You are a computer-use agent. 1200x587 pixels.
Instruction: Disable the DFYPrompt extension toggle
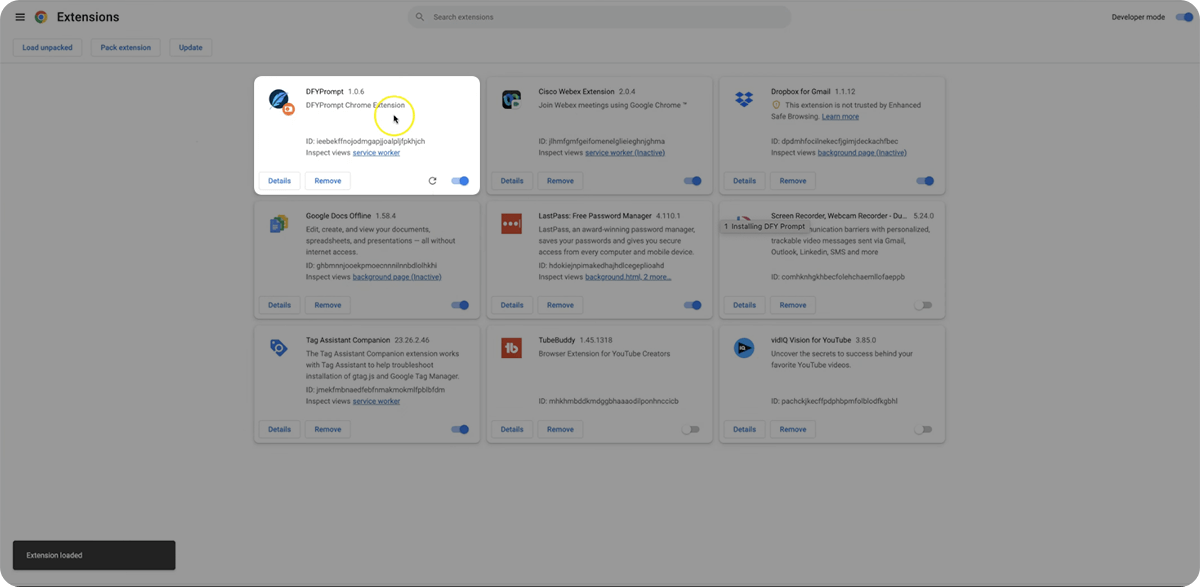460,181
